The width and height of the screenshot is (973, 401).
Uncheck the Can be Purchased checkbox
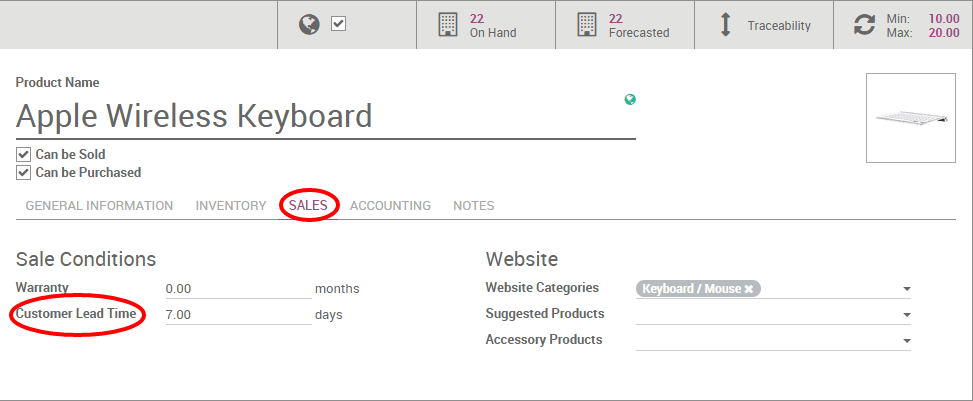23,172
